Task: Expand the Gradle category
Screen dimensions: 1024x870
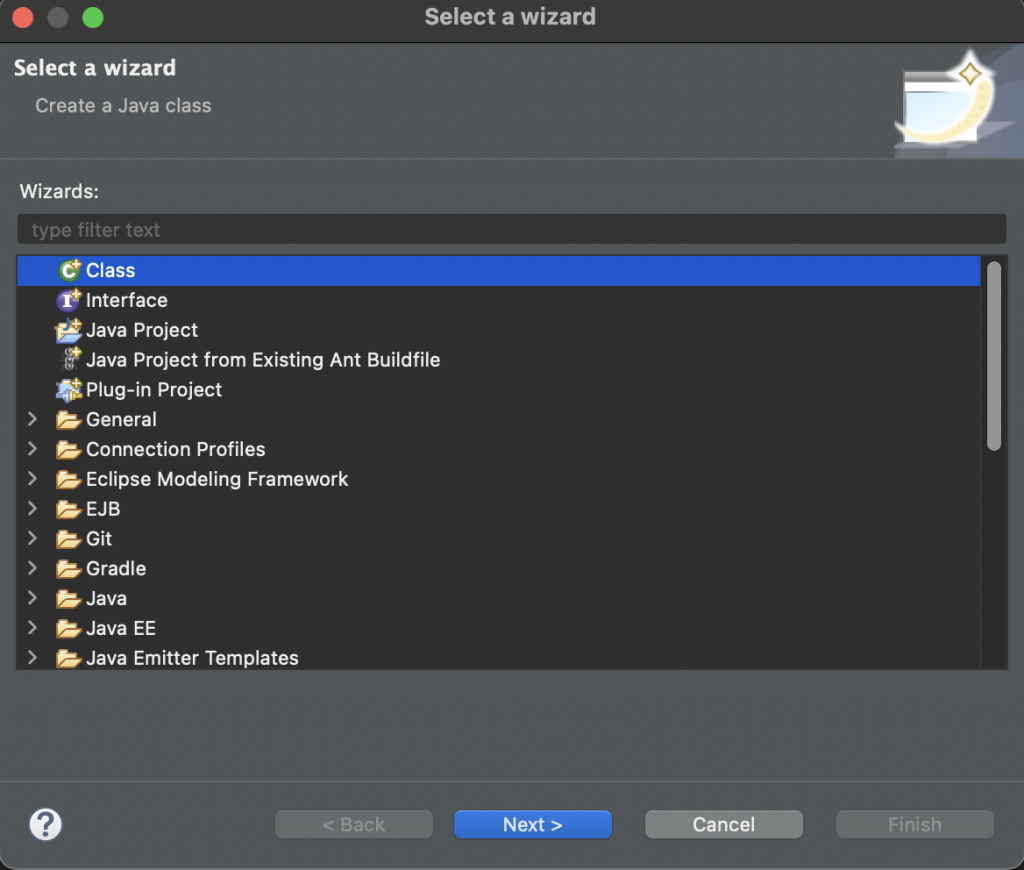Action: coord(32,568)
